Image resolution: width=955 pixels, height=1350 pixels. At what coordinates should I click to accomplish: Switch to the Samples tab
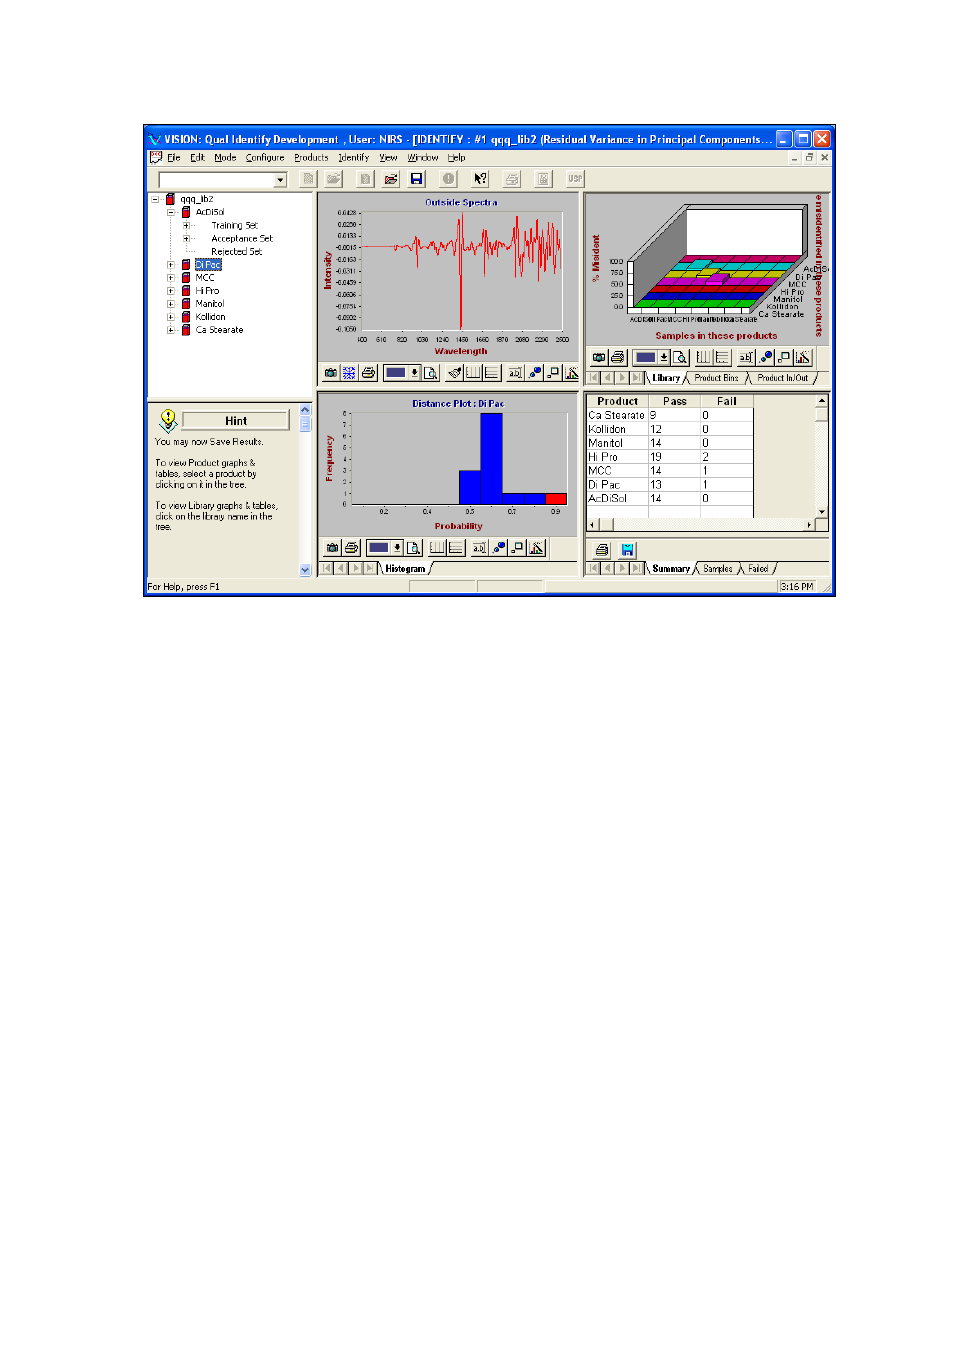[717, 569]
